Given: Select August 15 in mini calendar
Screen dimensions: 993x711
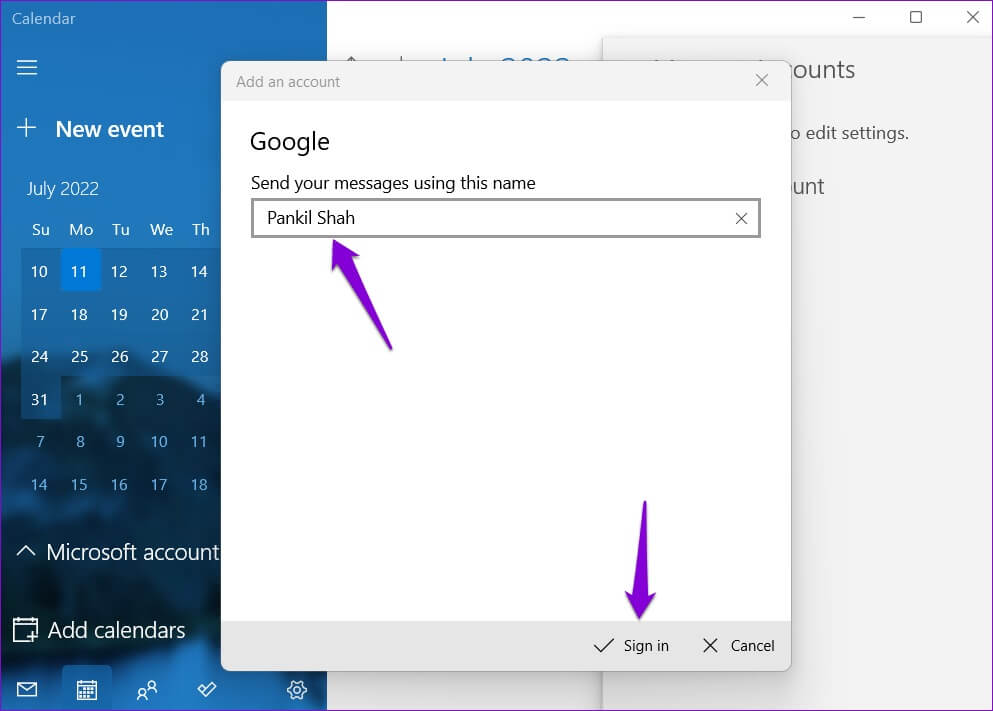Looking at the screenshot, I should tap(79, 484).
